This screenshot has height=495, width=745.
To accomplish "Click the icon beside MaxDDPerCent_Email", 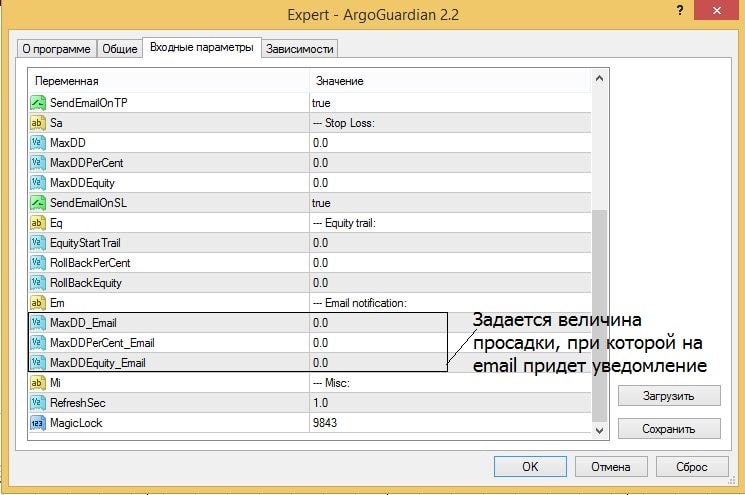I will pos(38,343).
